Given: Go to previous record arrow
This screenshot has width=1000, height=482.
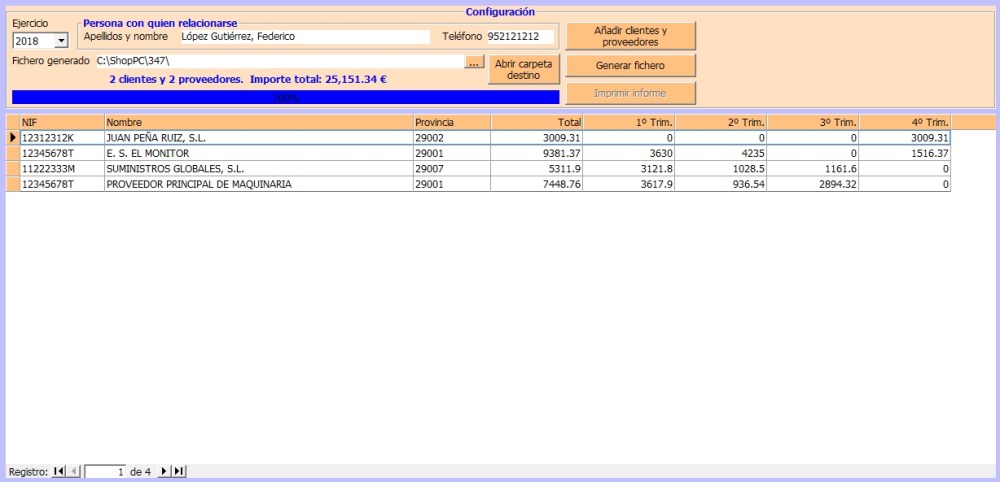Looking at the screenshot, I should 74,471.
